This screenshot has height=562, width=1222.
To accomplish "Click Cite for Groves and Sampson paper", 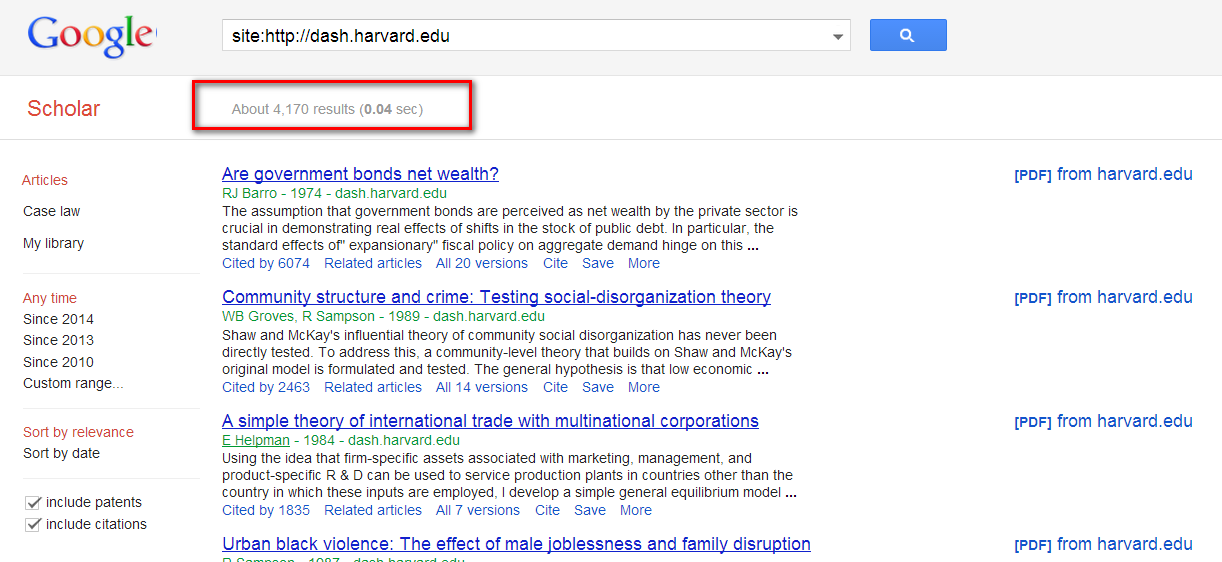I will [x=555, y=387].
